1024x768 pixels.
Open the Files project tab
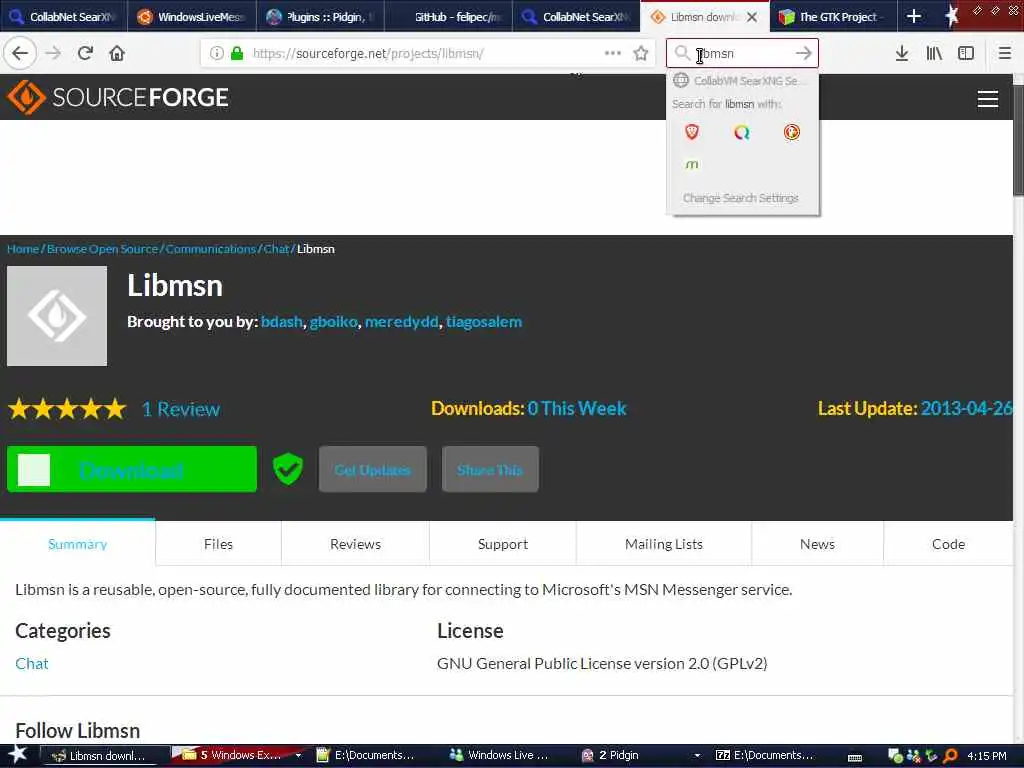(218, 544)
